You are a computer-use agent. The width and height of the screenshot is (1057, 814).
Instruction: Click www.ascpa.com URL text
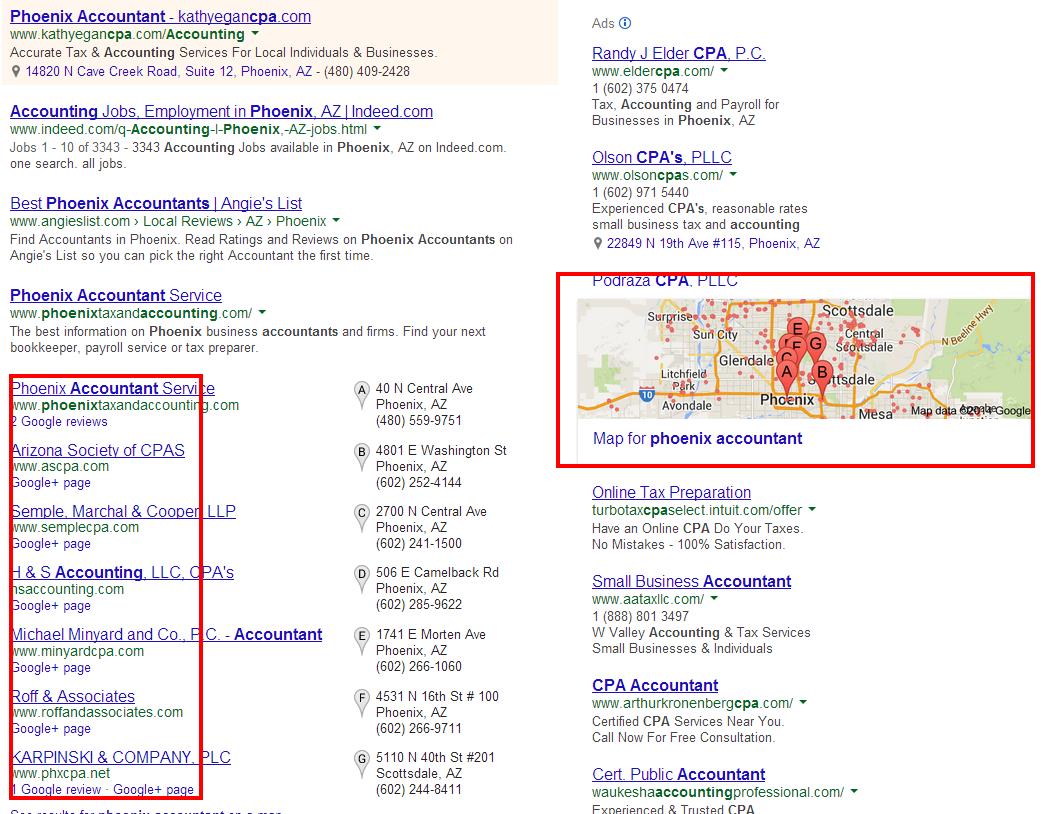60,466
